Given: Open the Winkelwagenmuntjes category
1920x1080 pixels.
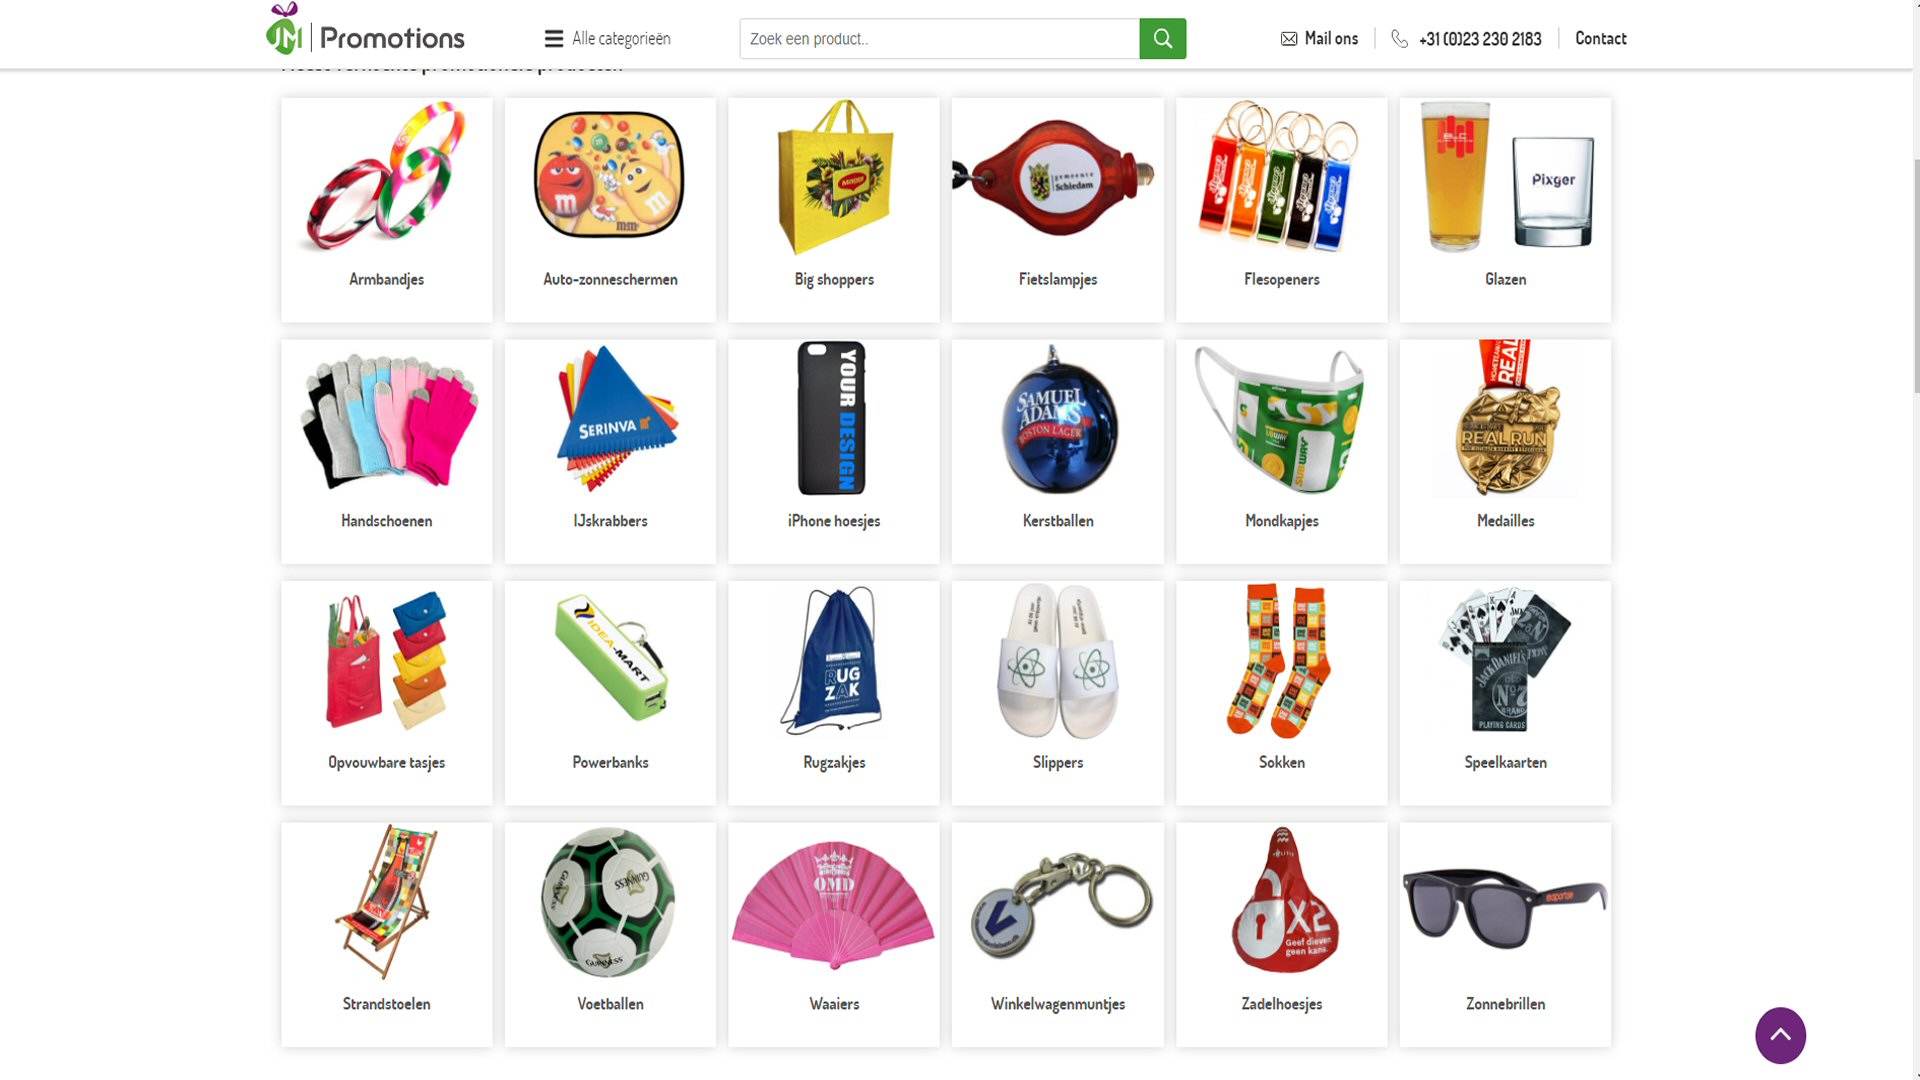Looking at the screenshot, I should click(x=1058, y=935).
